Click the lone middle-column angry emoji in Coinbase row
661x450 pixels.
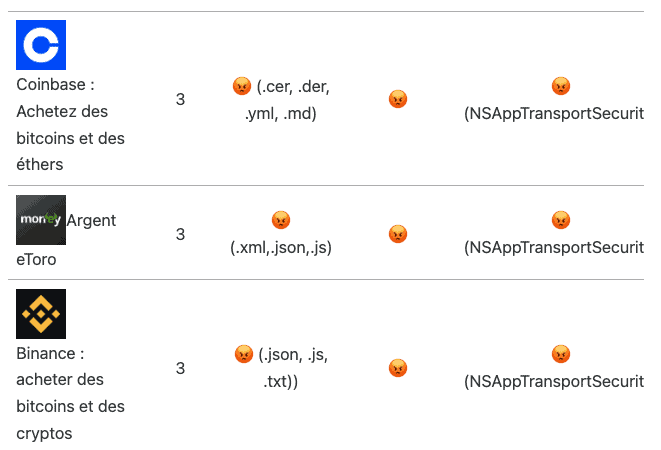398,100
